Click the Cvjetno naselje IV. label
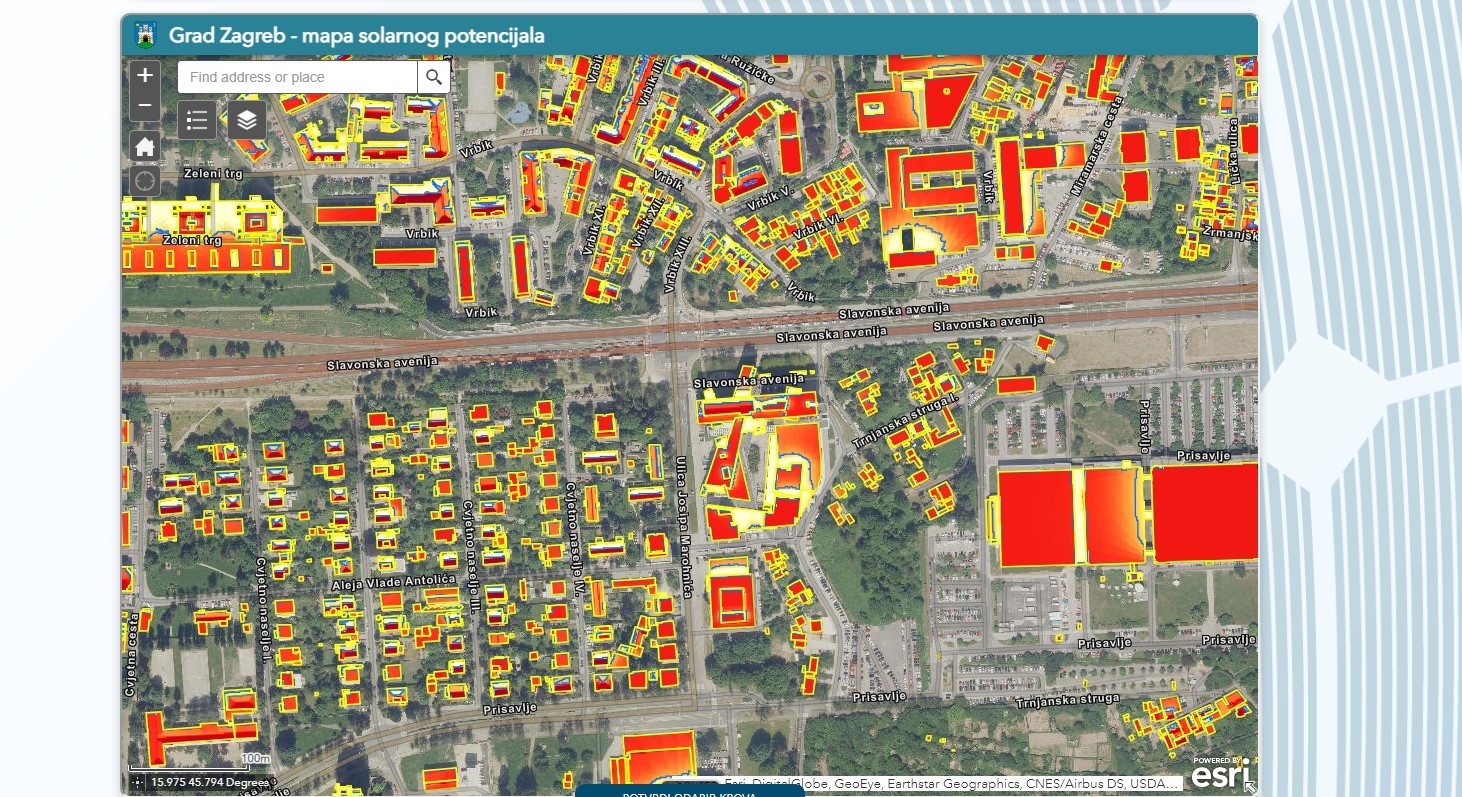Image resolution: width=1462 pixels, height=797 pixels. point(575,541)
